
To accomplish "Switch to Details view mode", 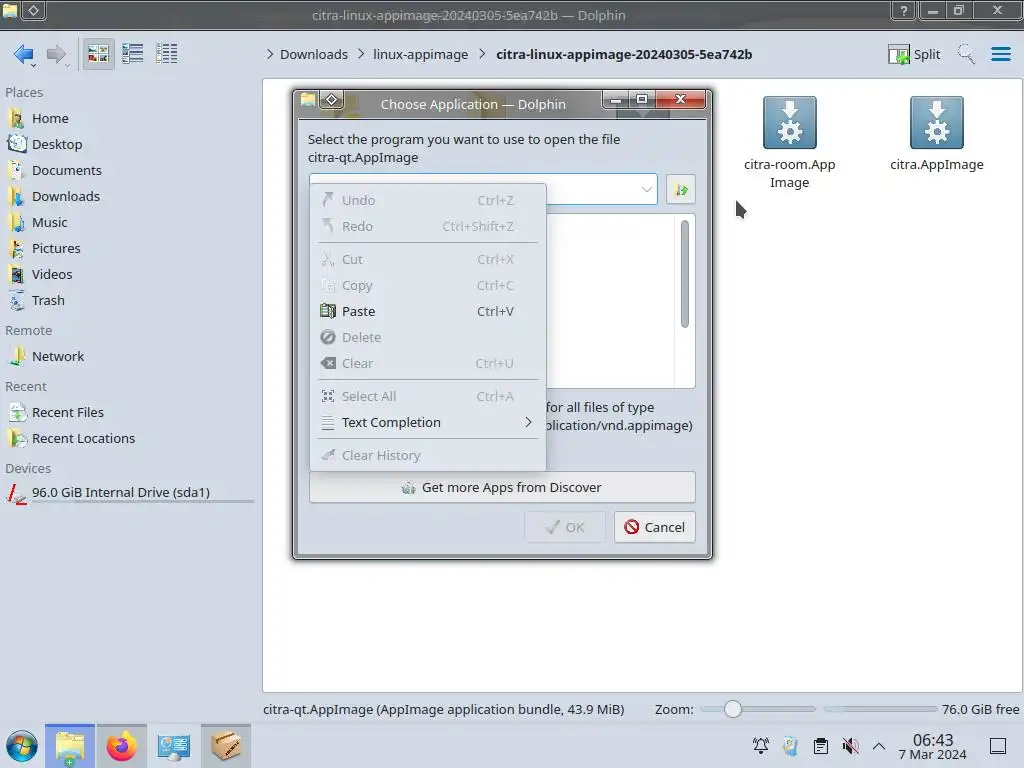I will tap(167, 54).
